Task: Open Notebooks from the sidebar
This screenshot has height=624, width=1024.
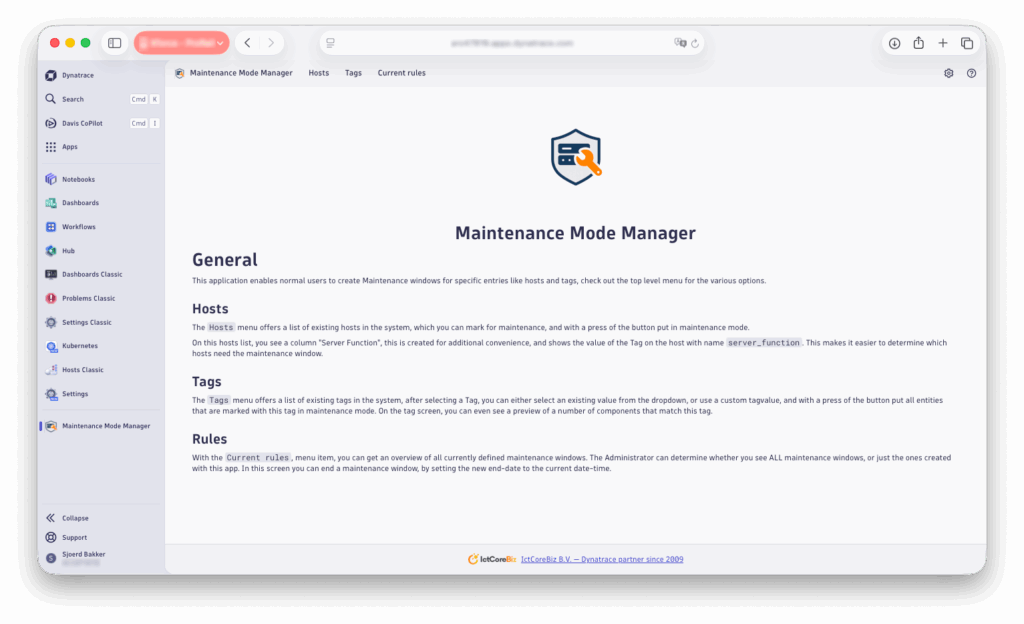Action: pos(78,179)
